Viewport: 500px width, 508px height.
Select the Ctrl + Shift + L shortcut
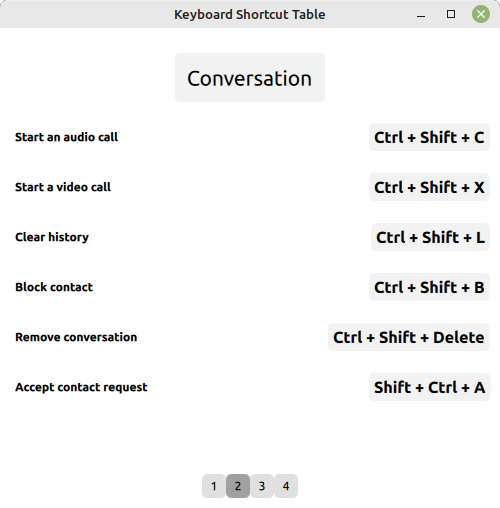coord(430,237)
